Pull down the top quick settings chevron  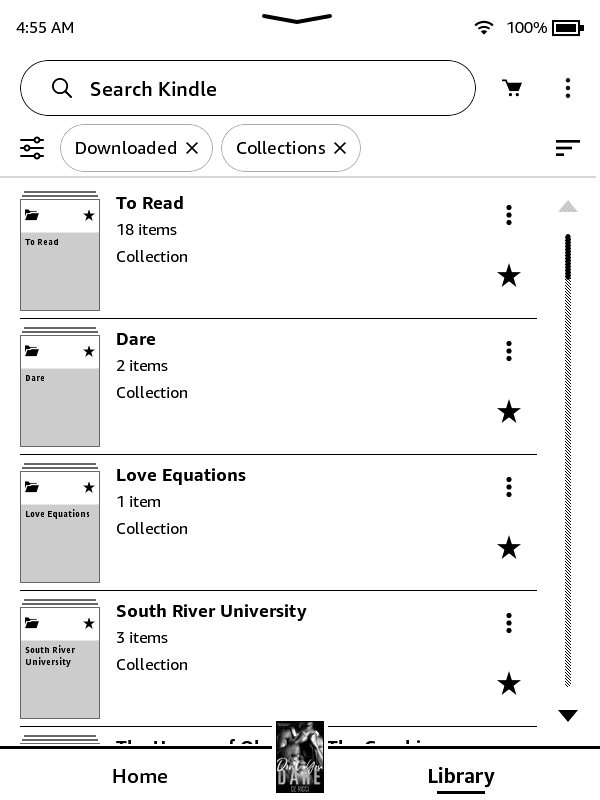click(x=297, y=18)
